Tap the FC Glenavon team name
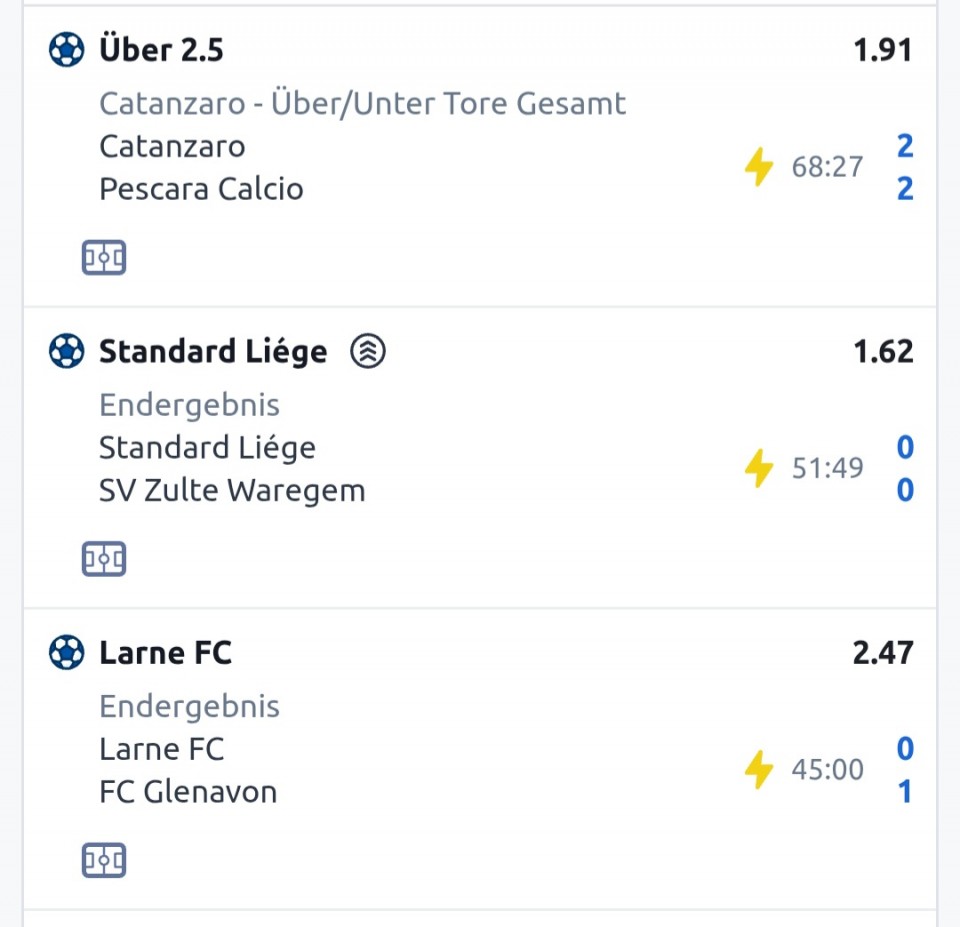The height and width of the screenshot is (927, 960). [x=188, y=792]
